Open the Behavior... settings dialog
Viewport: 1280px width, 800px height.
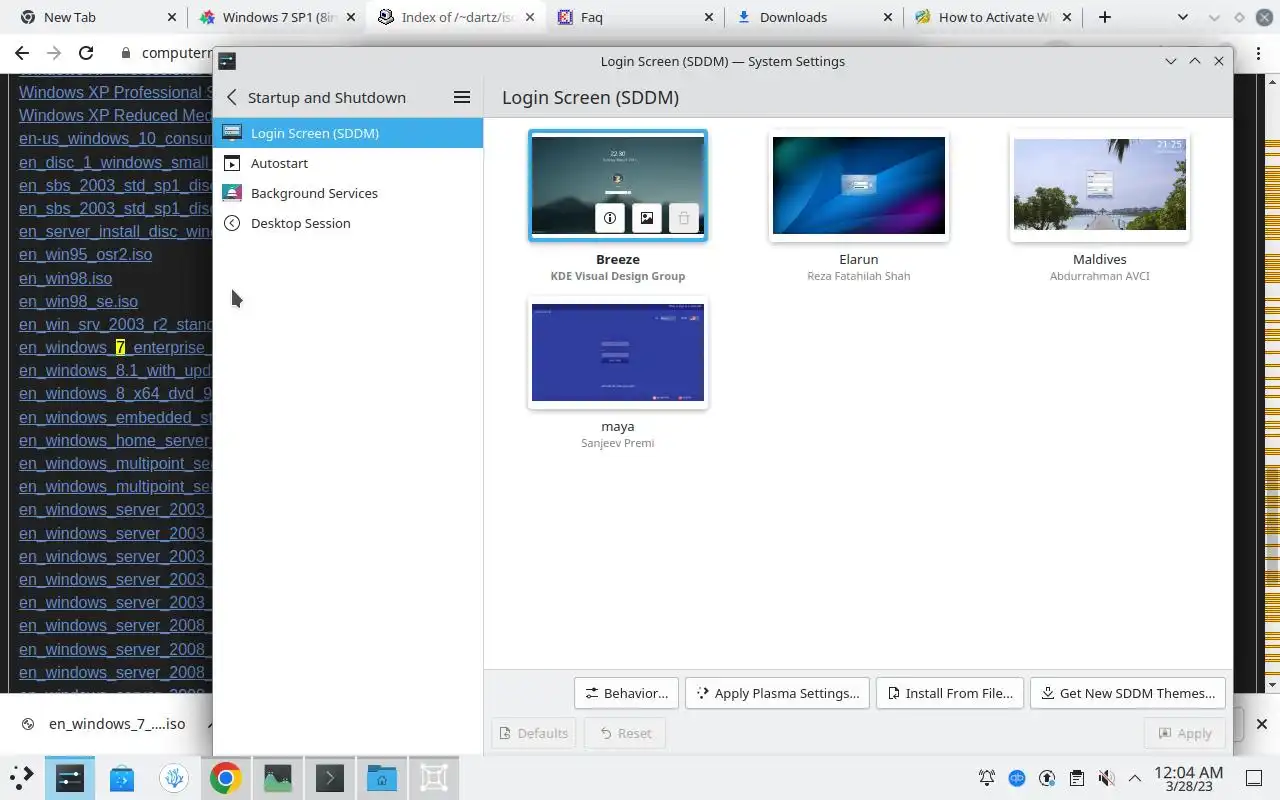[626, 693]
